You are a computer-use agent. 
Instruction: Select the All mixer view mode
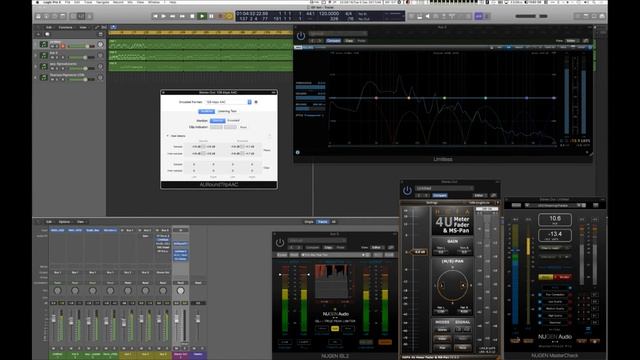point(333,222)
